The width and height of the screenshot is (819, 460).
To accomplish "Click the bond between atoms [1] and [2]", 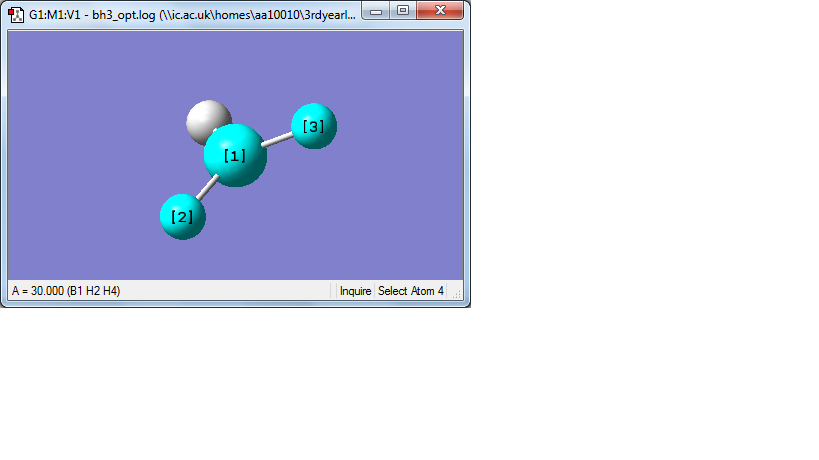I will 207,187.
